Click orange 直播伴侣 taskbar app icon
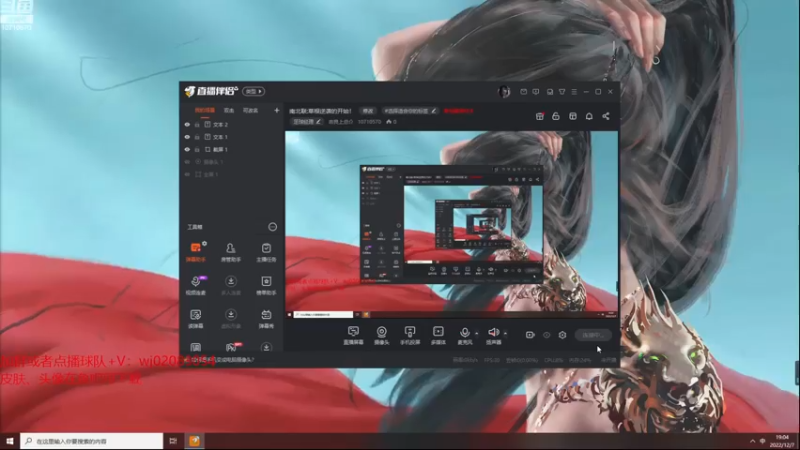This screenshot has height=450, width=800. 194,441
